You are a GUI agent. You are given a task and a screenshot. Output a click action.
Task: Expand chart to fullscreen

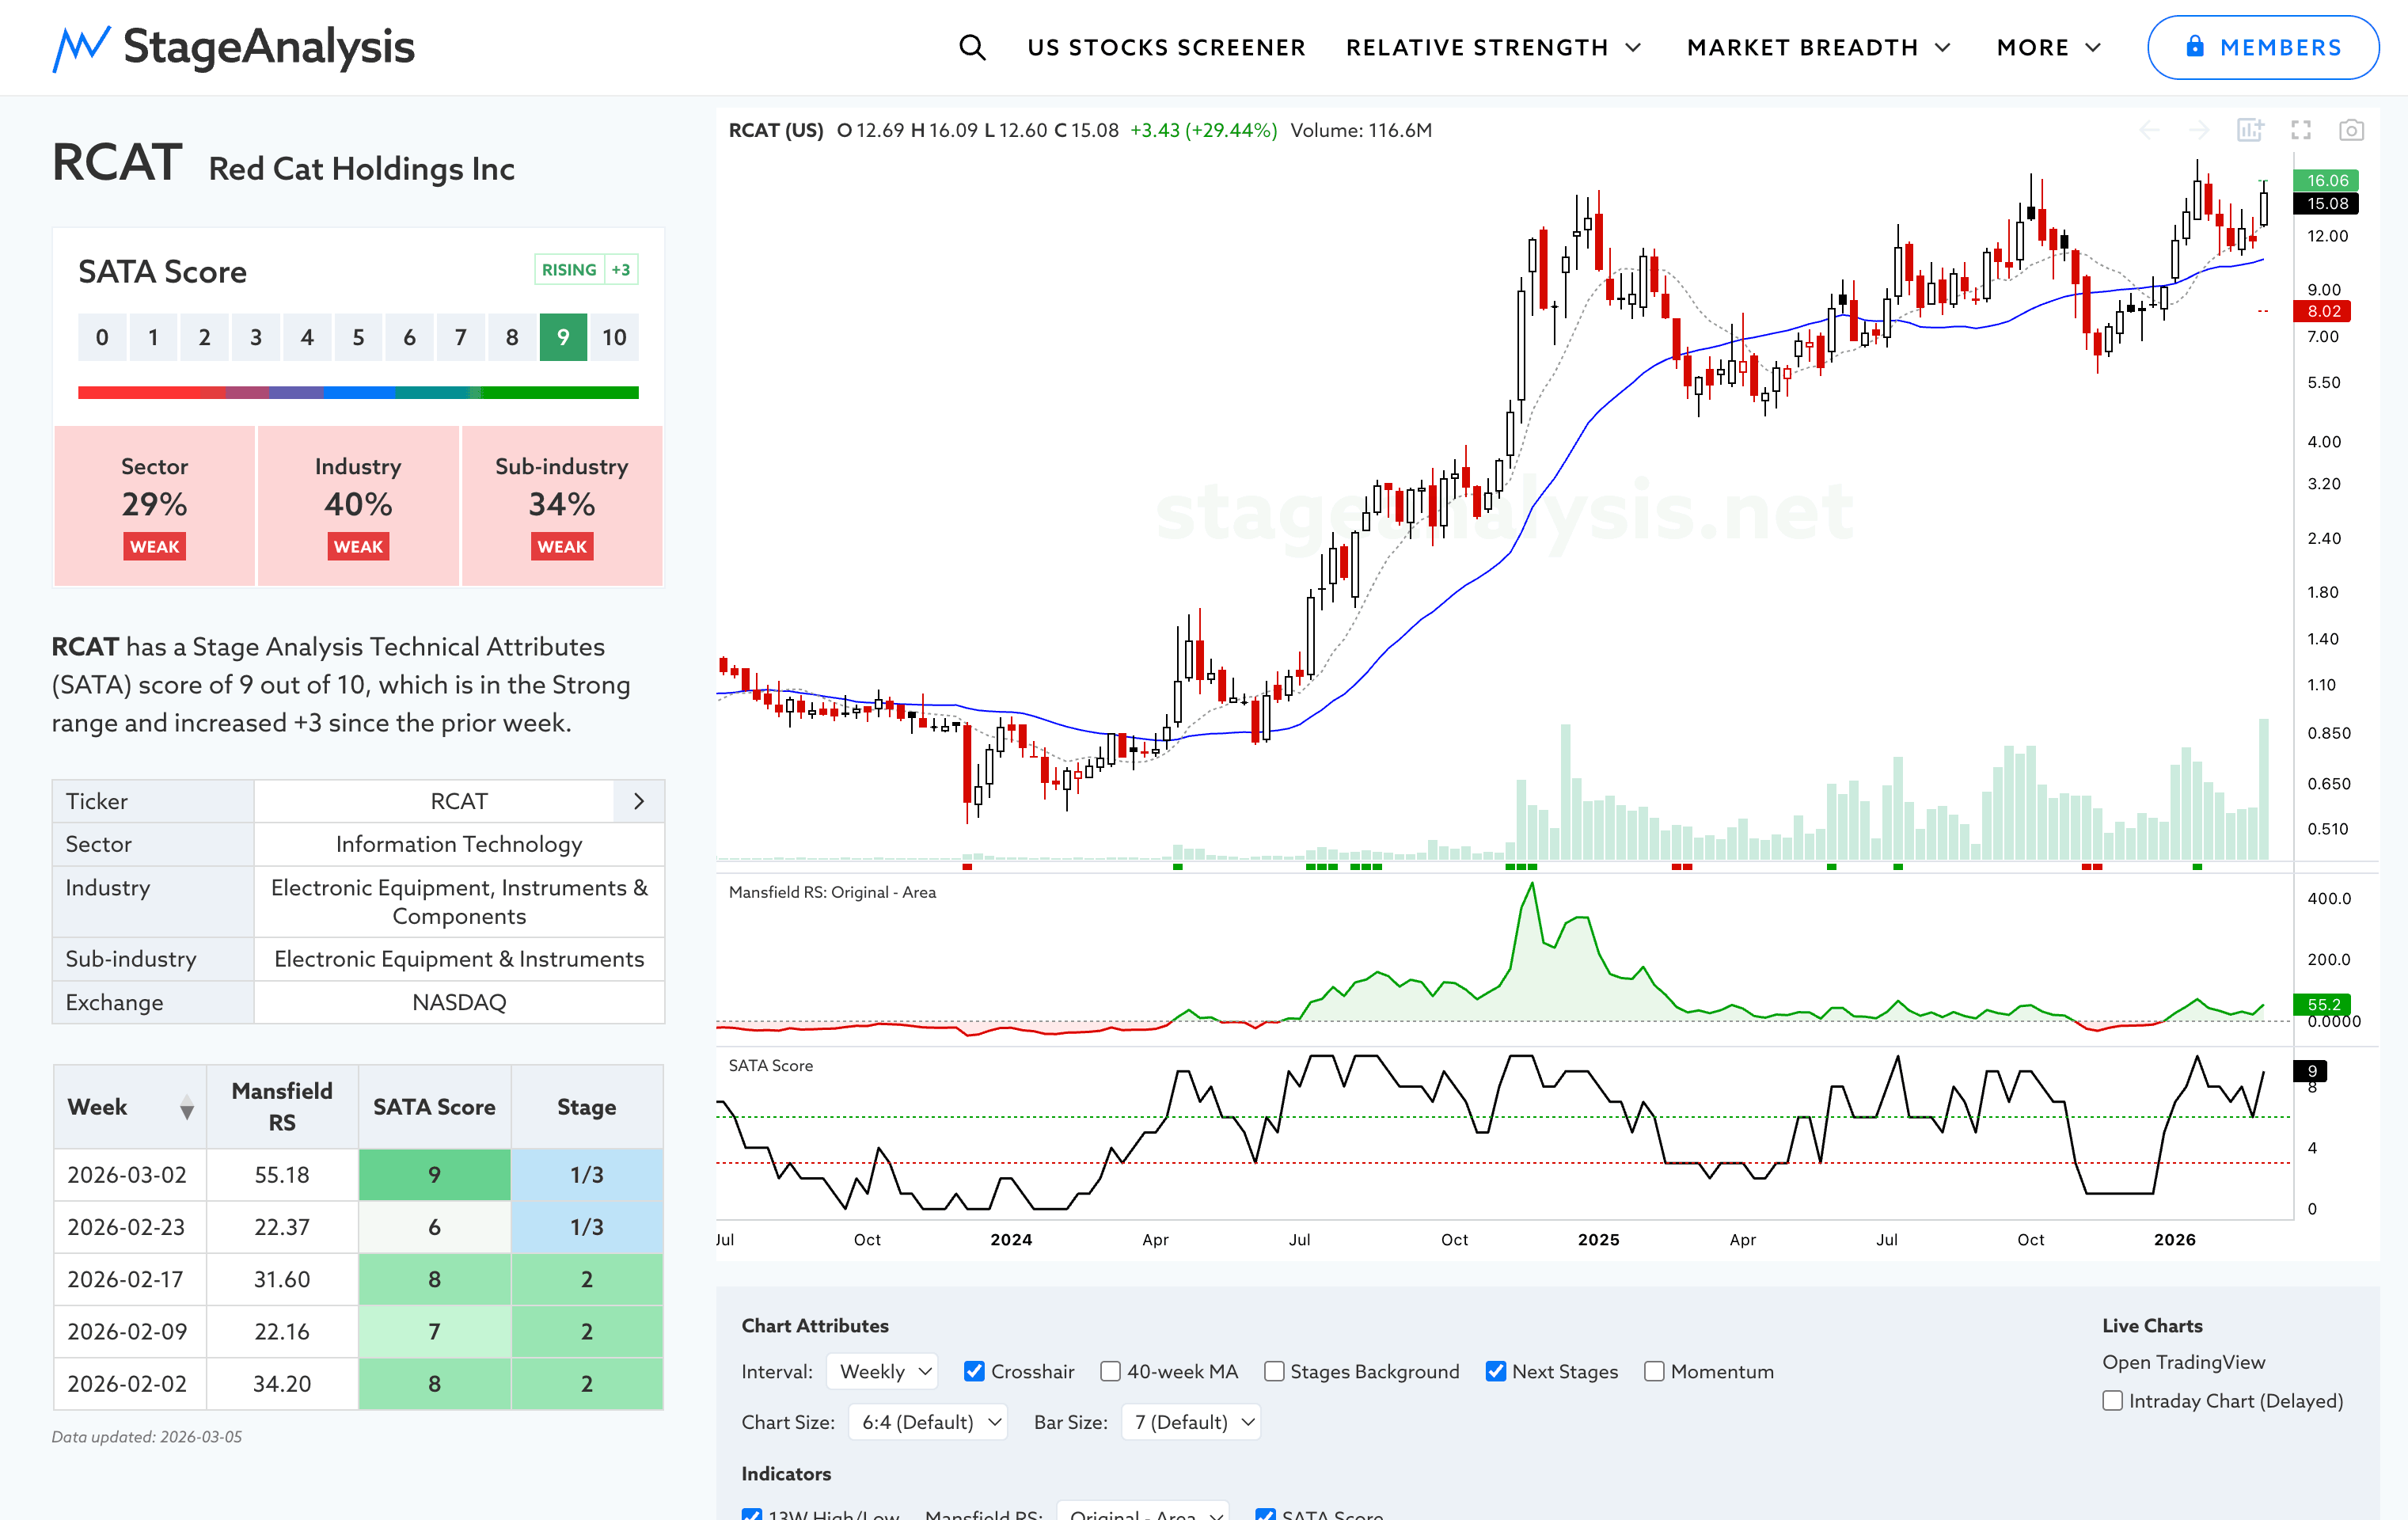point(2301,130)
